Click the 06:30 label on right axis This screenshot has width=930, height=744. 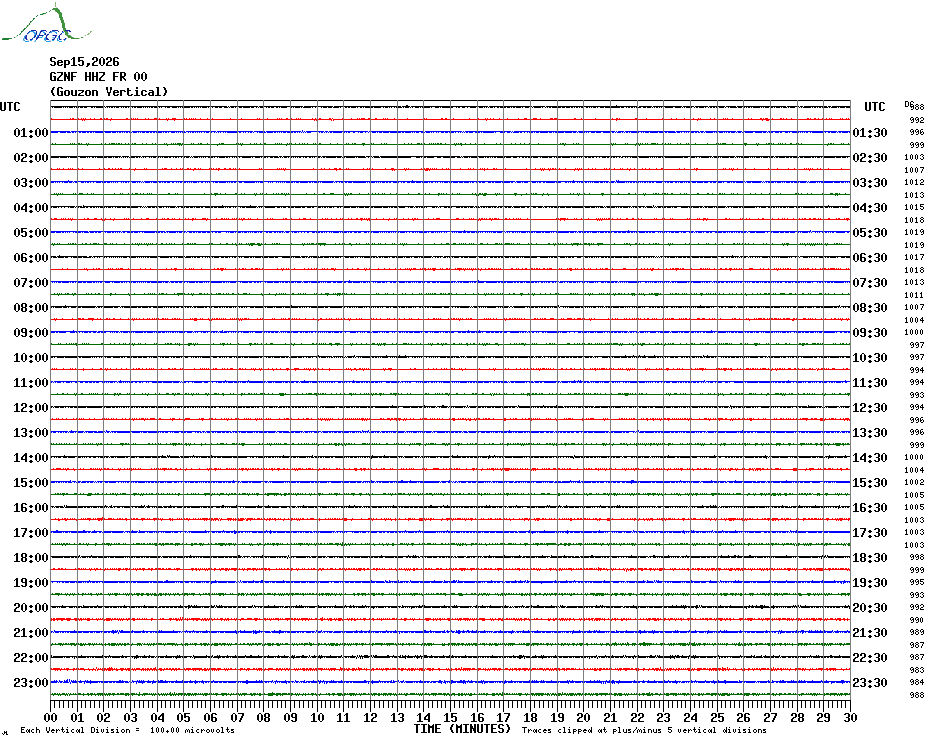coord(870,257)
